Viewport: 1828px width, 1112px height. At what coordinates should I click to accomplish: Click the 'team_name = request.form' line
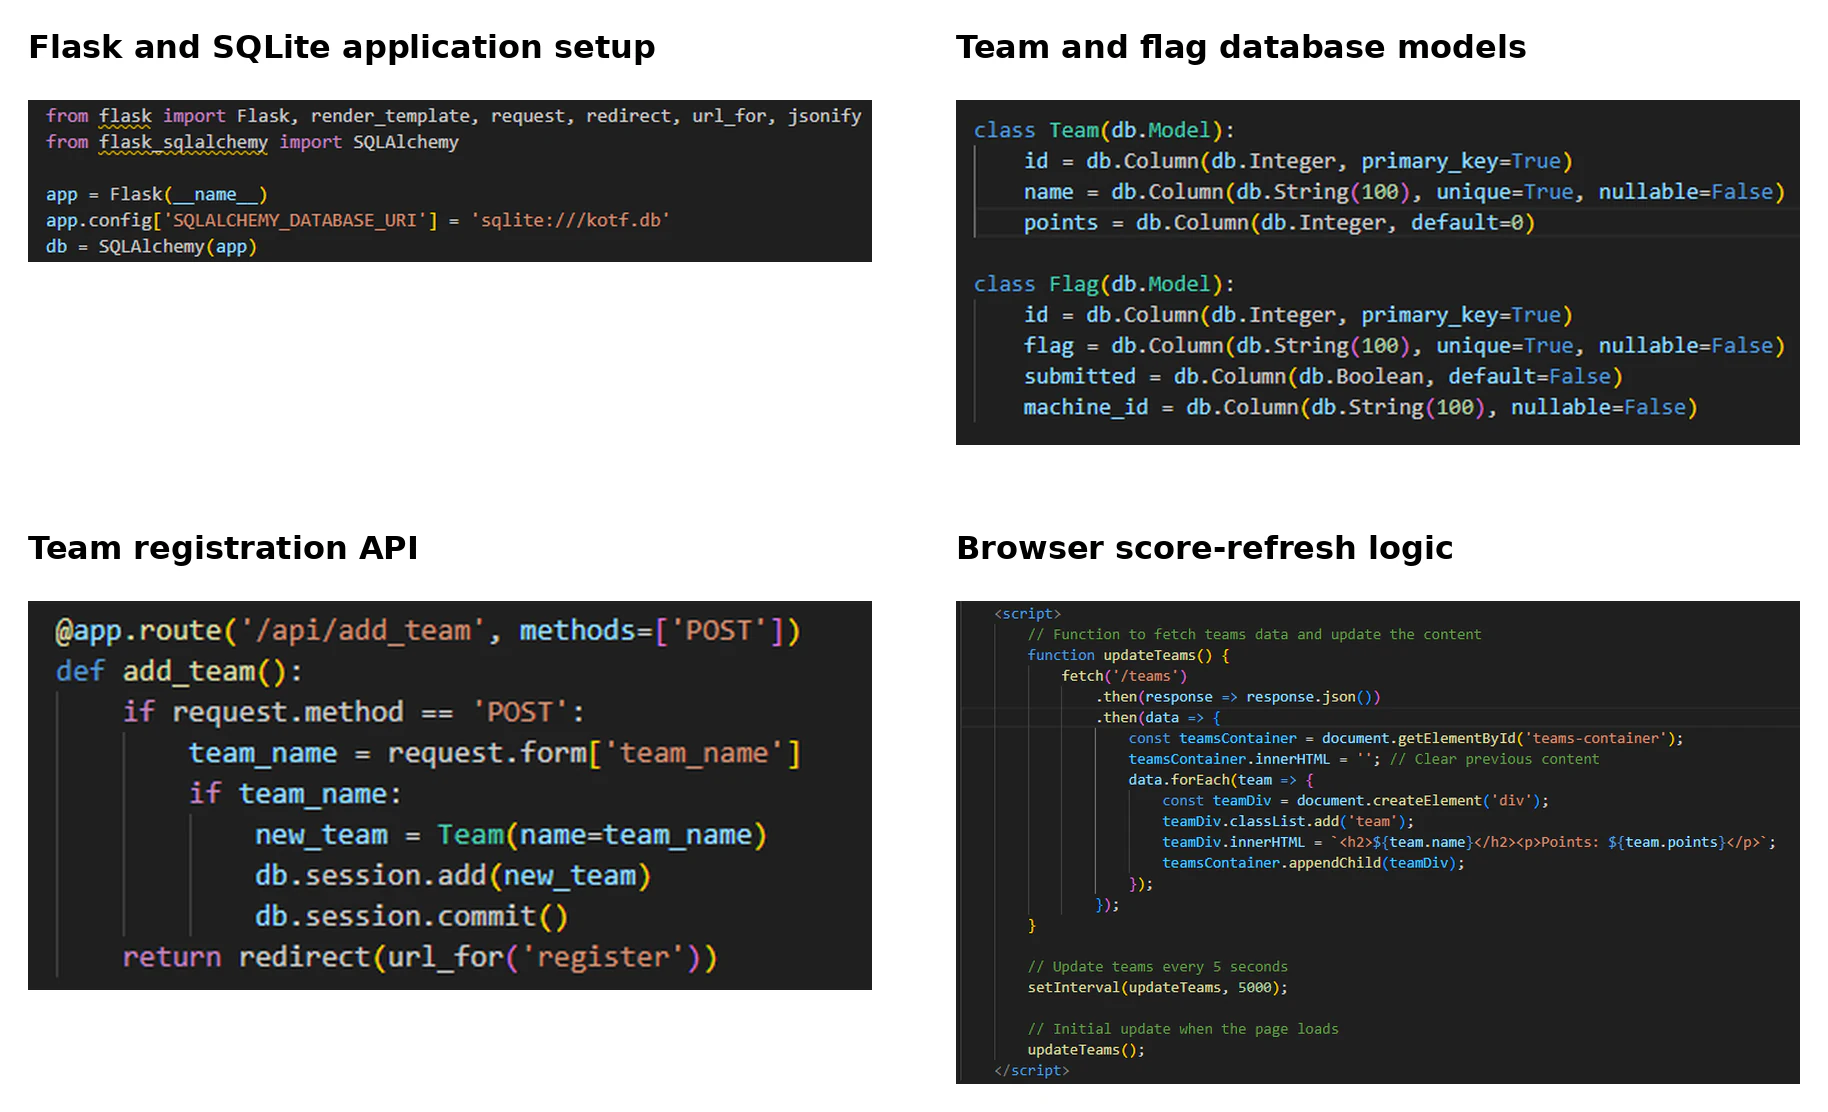(x=495, y=753)
